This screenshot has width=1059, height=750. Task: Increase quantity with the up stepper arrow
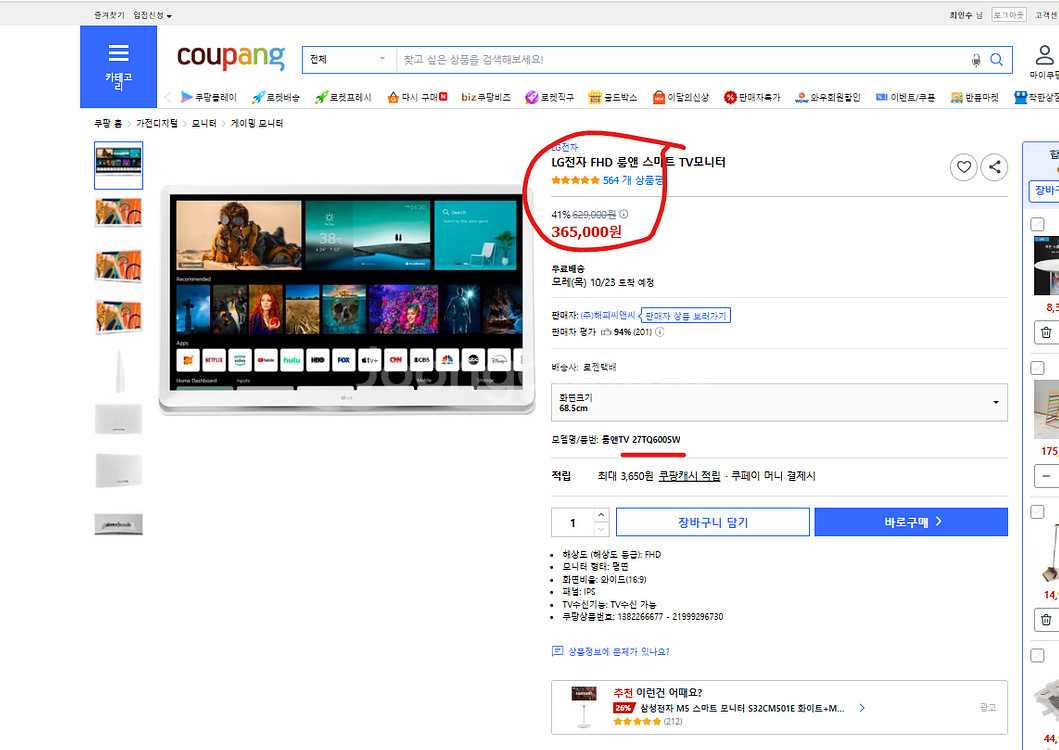click(601, 515)
